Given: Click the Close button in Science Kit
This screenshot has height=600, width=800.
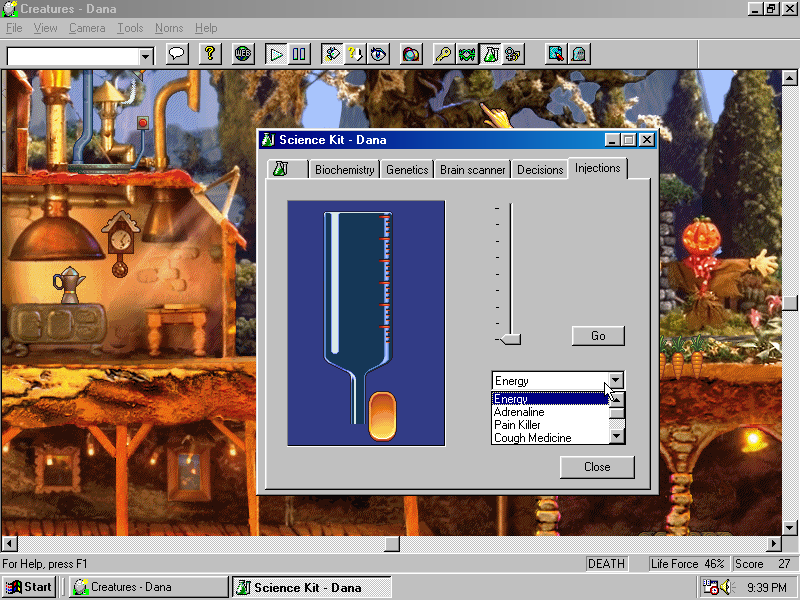Looking at the screenshot, I should (597, 467).
